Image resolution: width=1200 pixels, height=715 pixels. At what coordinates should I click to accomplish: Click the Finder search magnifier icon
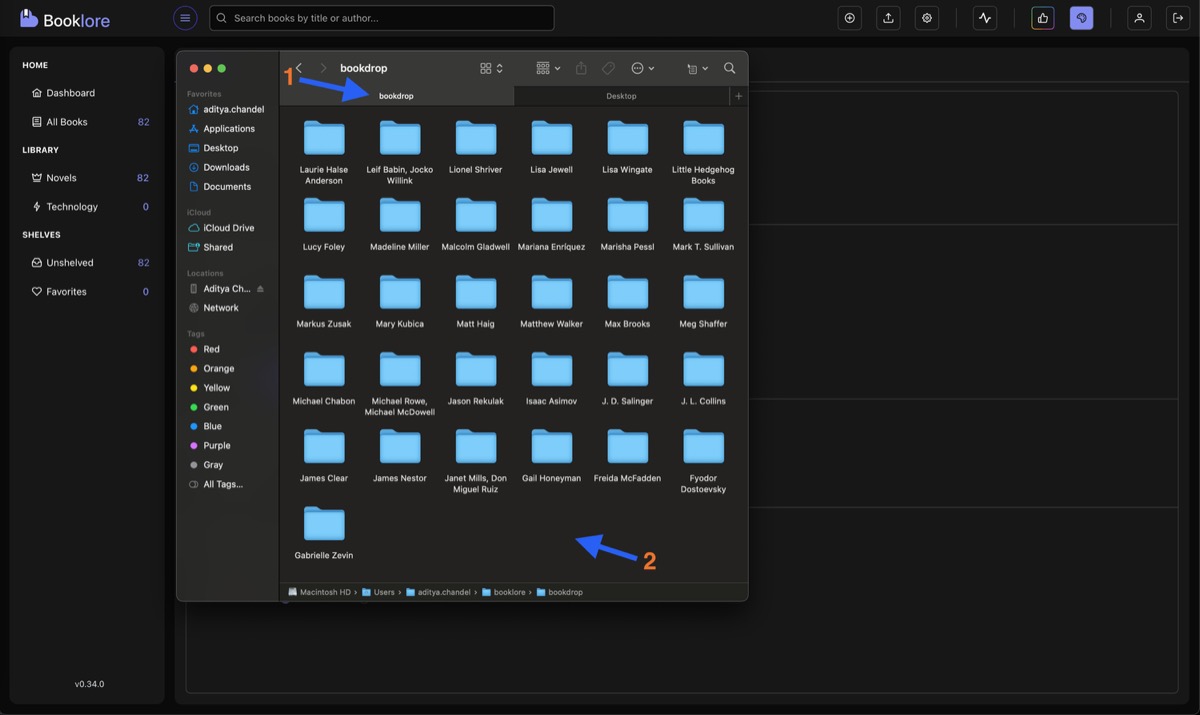click(x=729, y=68)
